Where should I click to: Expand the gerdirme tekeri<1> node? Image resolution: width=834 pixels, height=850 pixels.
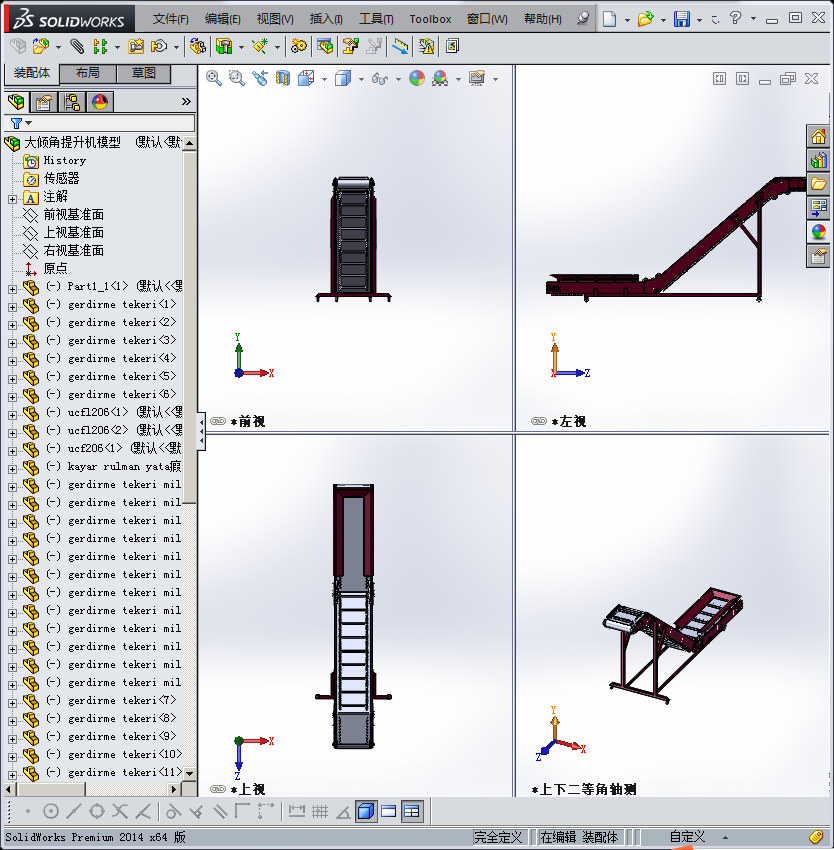coord(12,307)
